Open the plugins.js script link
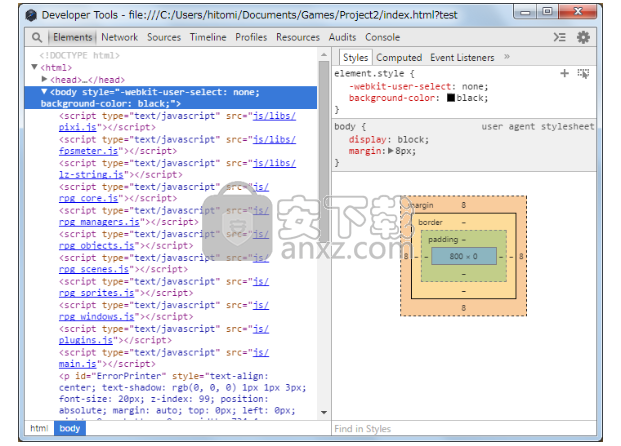 [x=86, y=340]
